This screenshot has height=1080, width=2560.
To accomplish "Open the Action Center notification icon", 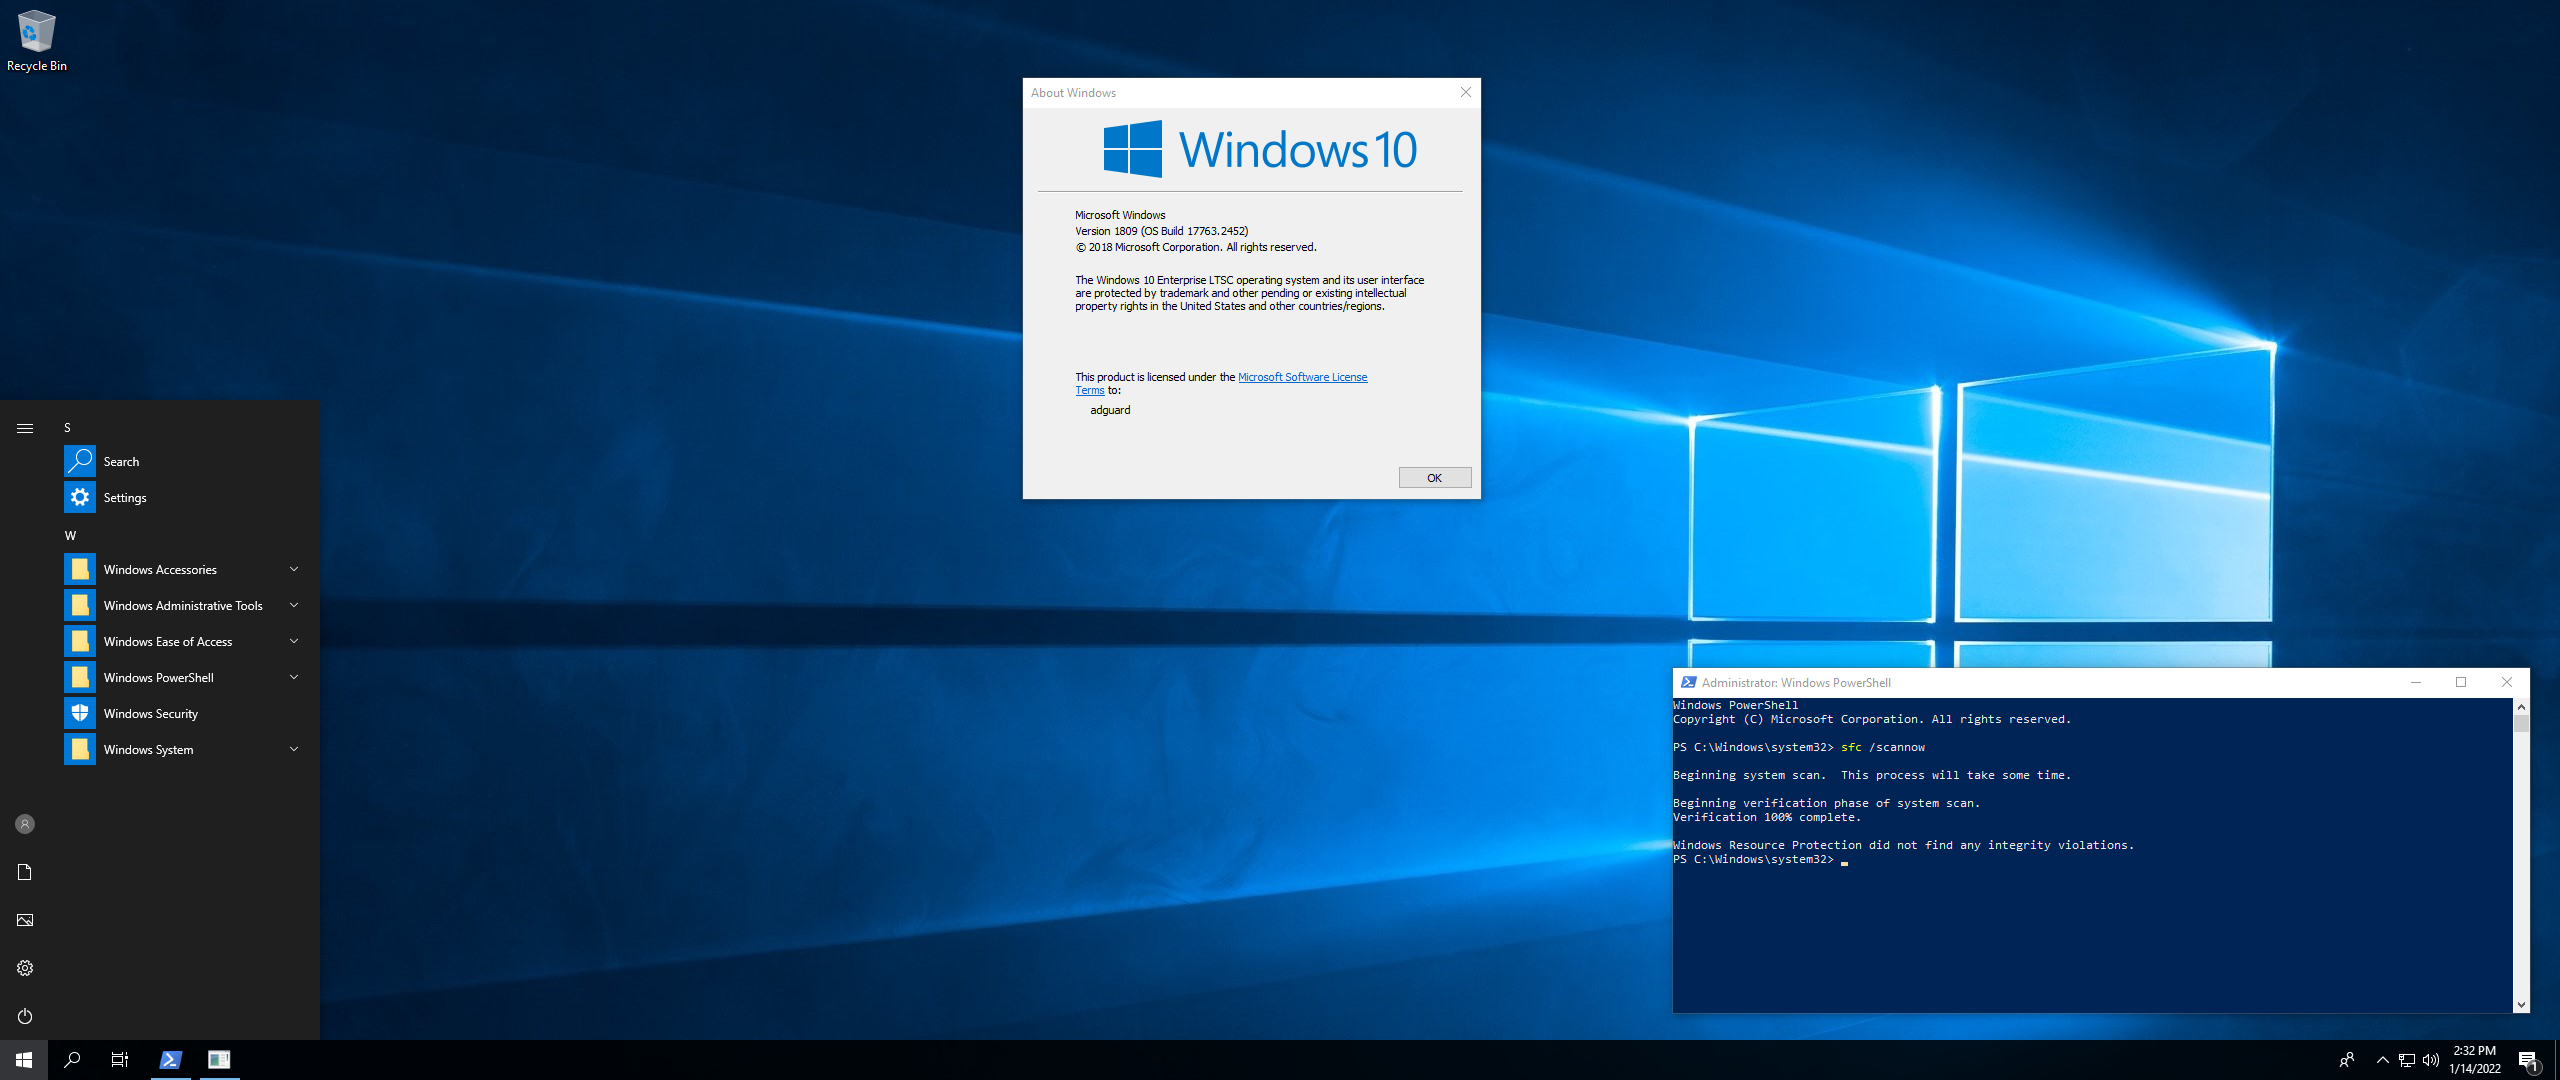I will 2528,1060.
